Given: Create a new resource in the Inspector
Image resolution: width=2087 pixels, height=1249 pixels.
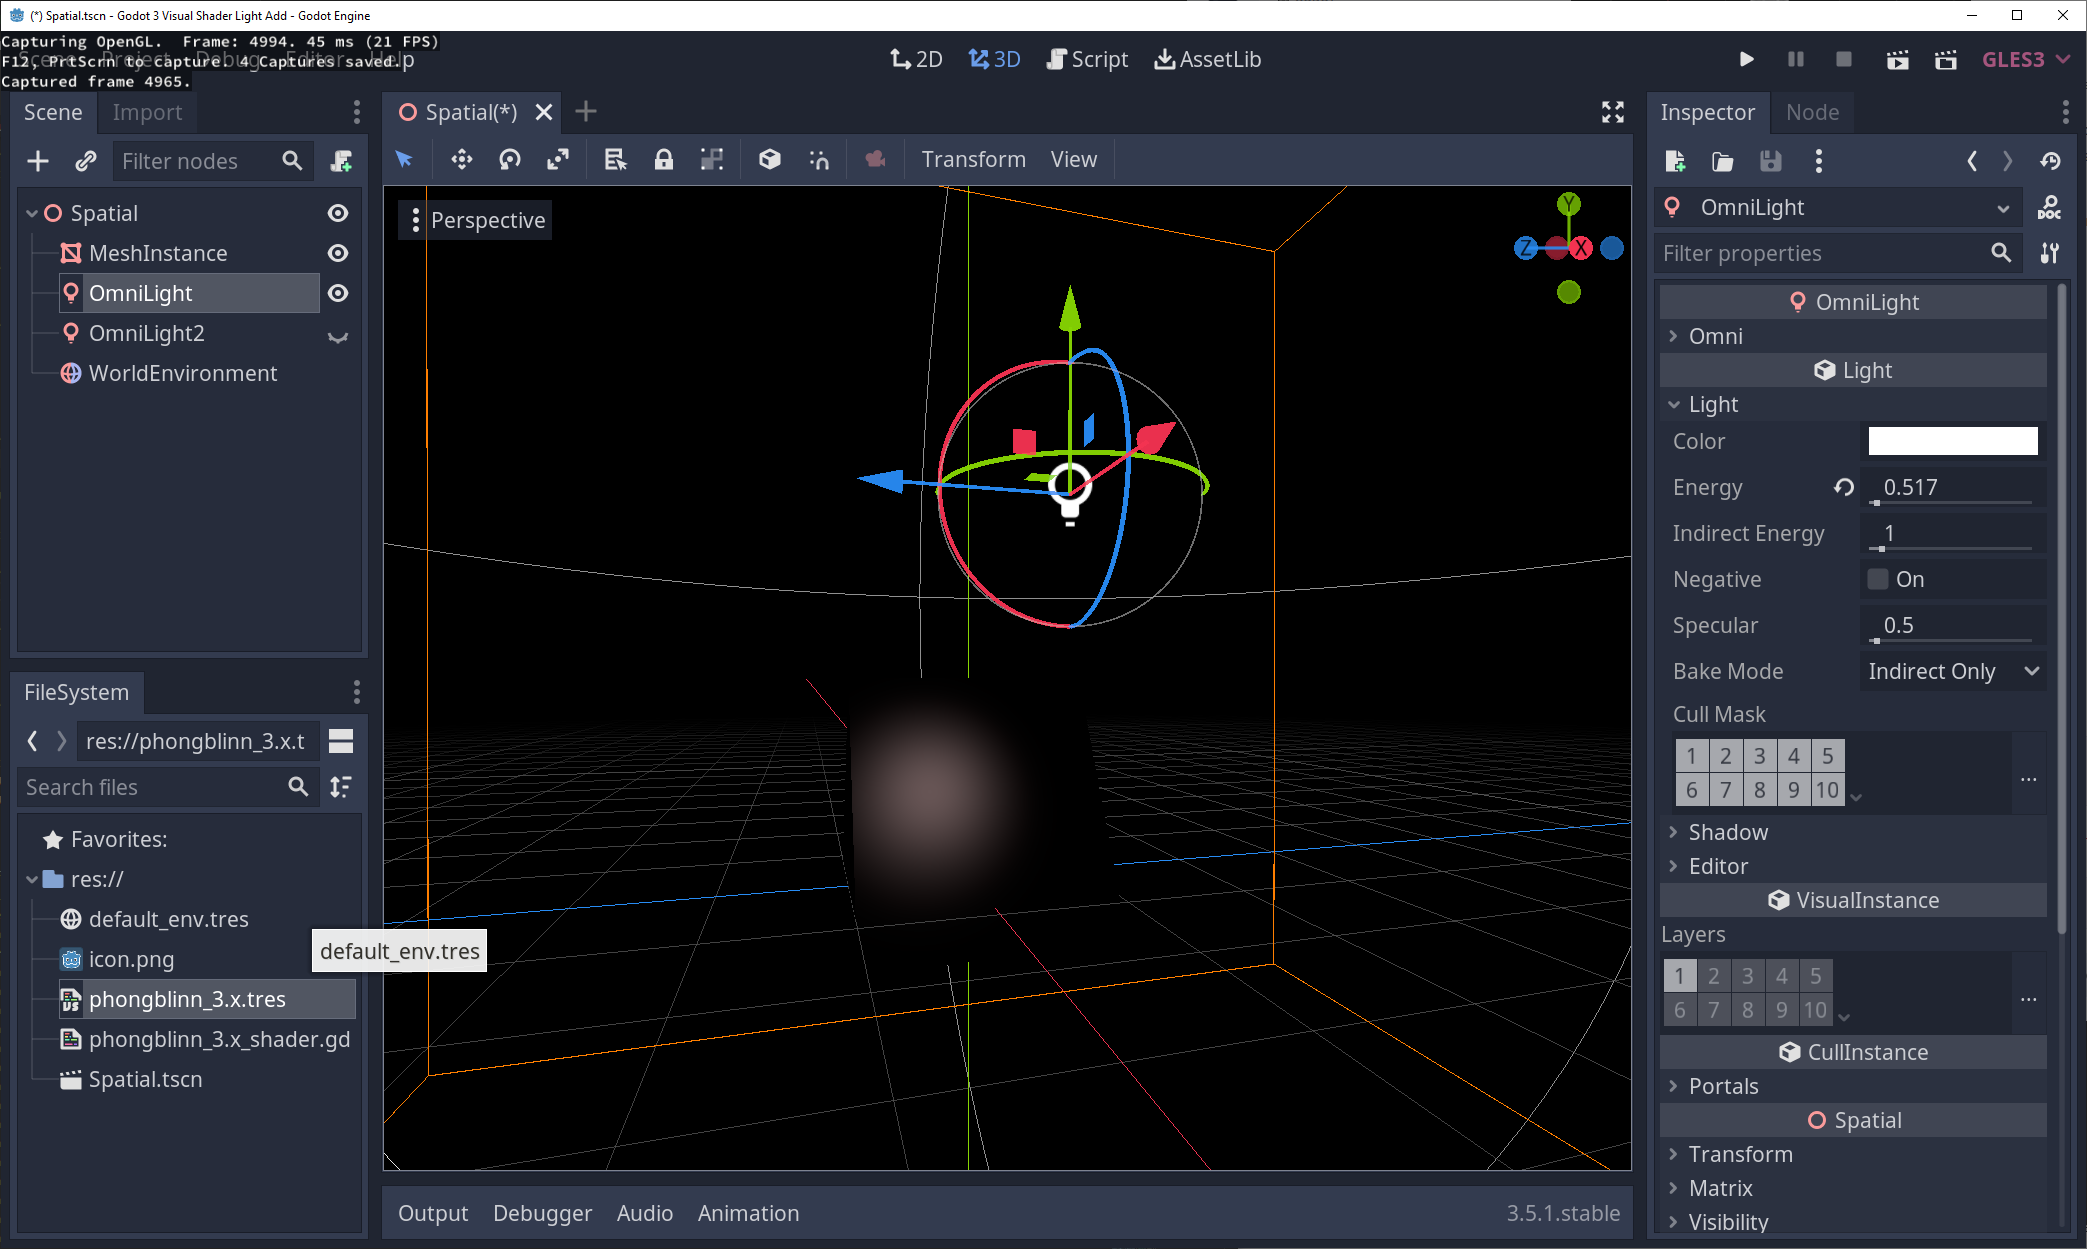Looking at the screenshot, I should 1675,160.
